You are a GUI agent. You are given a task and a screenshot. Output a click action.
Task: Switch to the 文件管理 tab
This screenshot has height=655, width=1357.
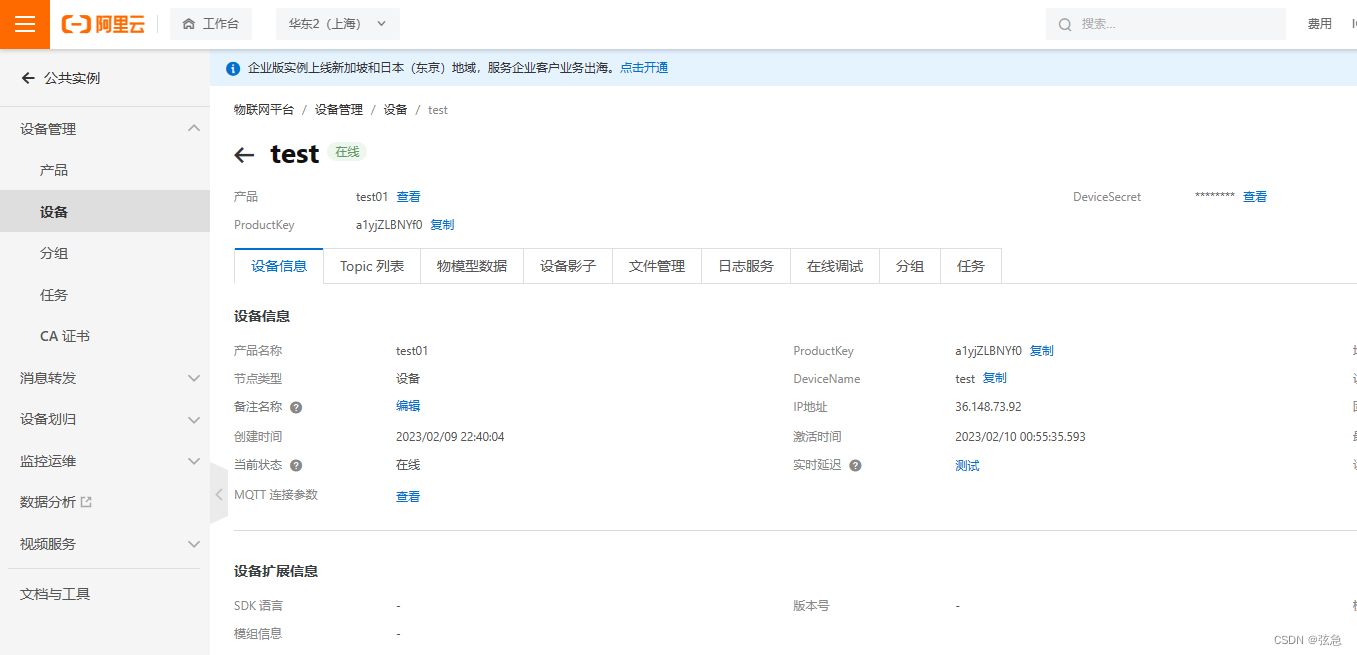pyautogui.click(x=657, y=266)
